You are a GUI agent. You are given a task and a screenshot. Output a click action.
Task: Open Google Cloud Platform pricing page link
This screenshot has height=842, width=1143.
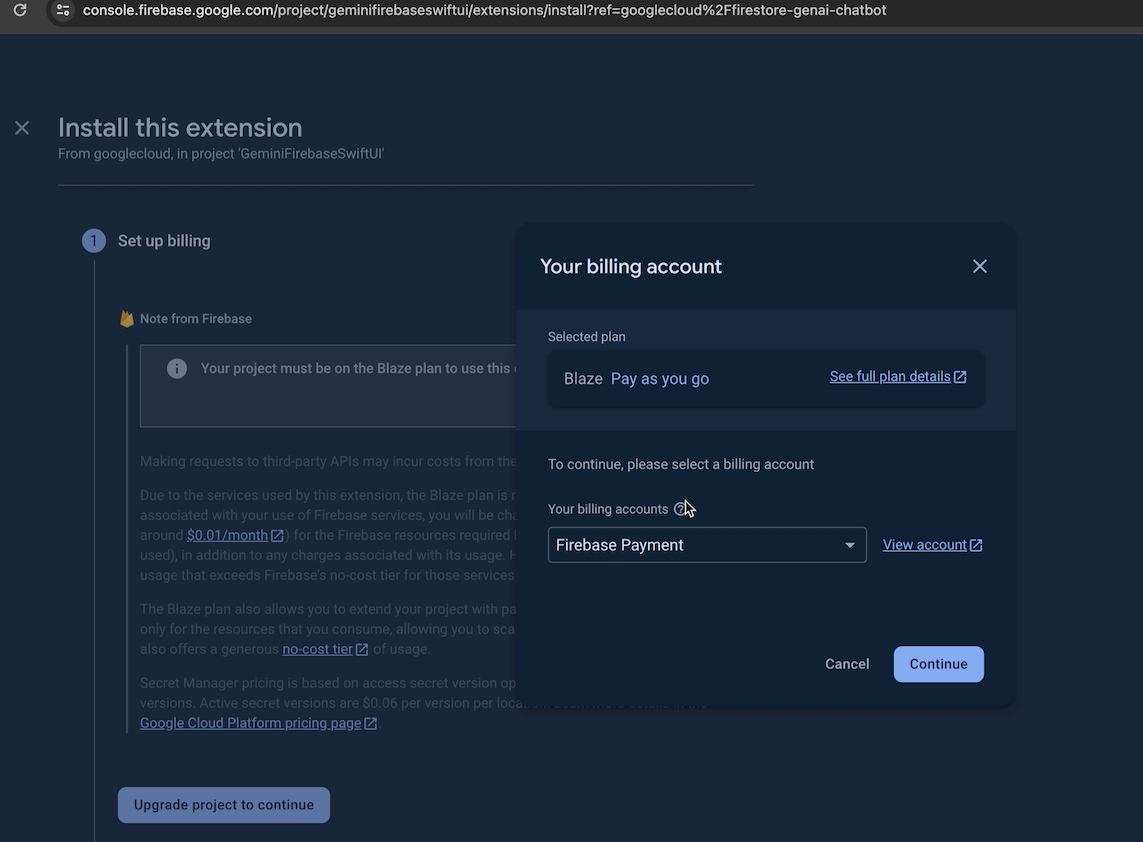tap(250, 723)
